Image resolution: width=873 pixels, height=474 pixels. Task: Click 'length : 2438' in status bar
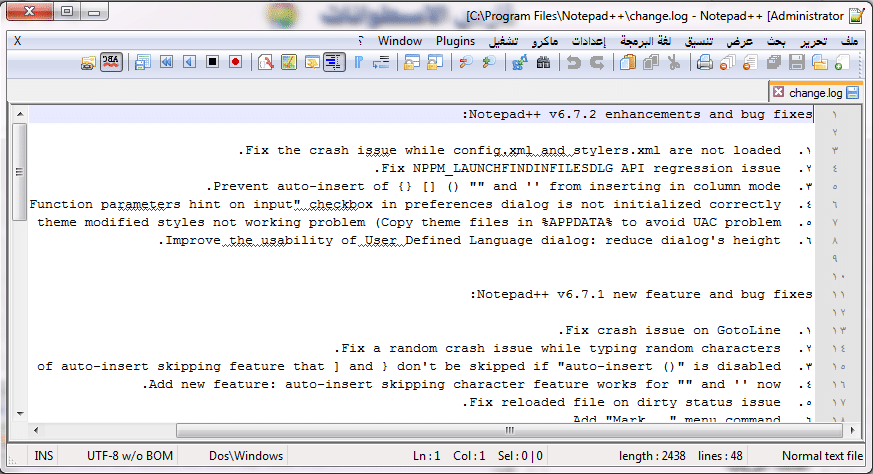click(652, 456)
